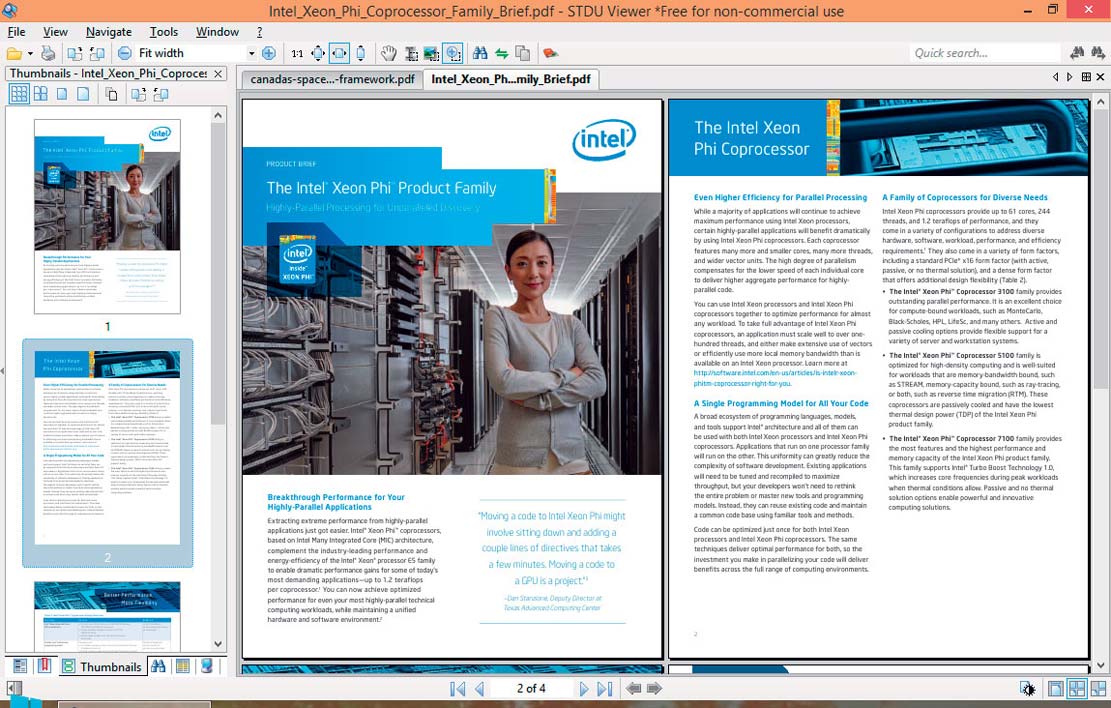The width and height of the screenshot is (1111, 708).
Task: Rotate page with second rotate toolbar icon
Action: click(x=97, y=53)
